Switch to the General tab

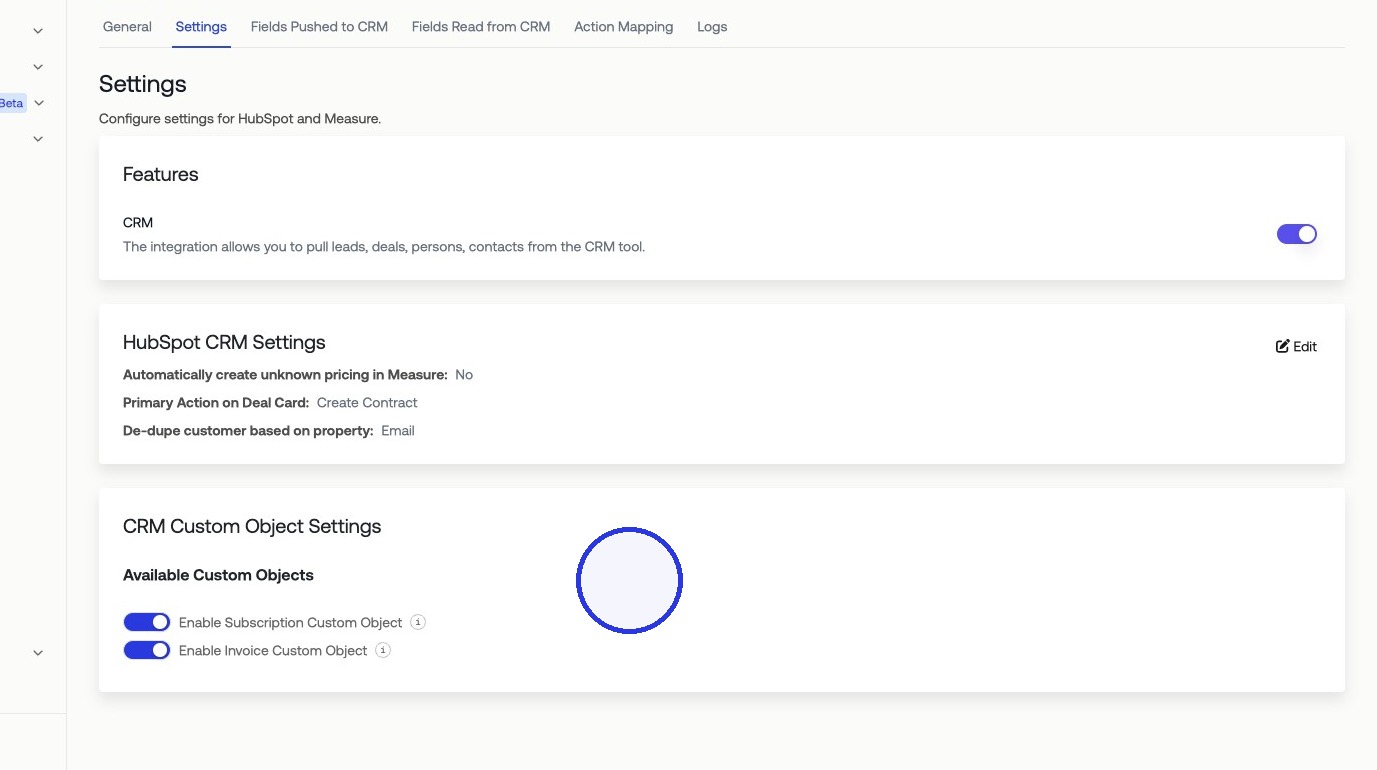click(127, 27)
